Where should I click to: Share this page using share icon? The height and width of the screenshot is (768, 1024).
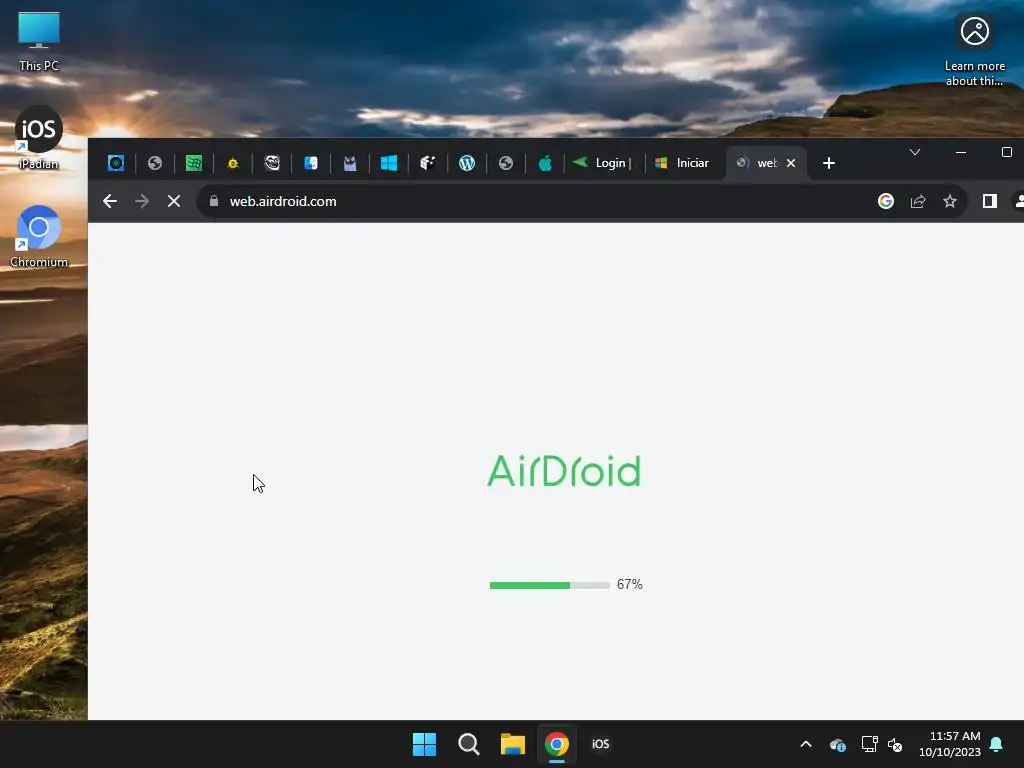click(x=918, y=201)
